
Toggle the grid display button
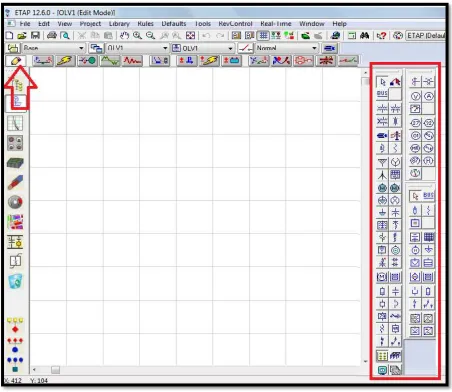(x=263, y=35)
